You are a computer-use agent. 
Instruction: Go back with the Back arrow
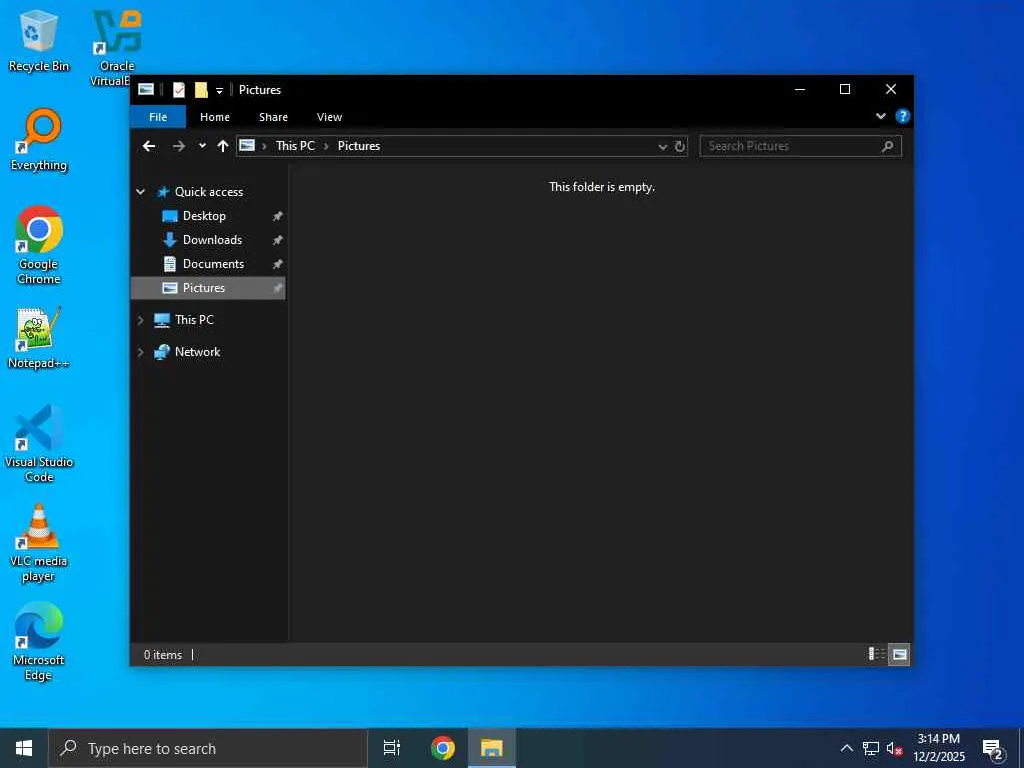coord(149,146)
